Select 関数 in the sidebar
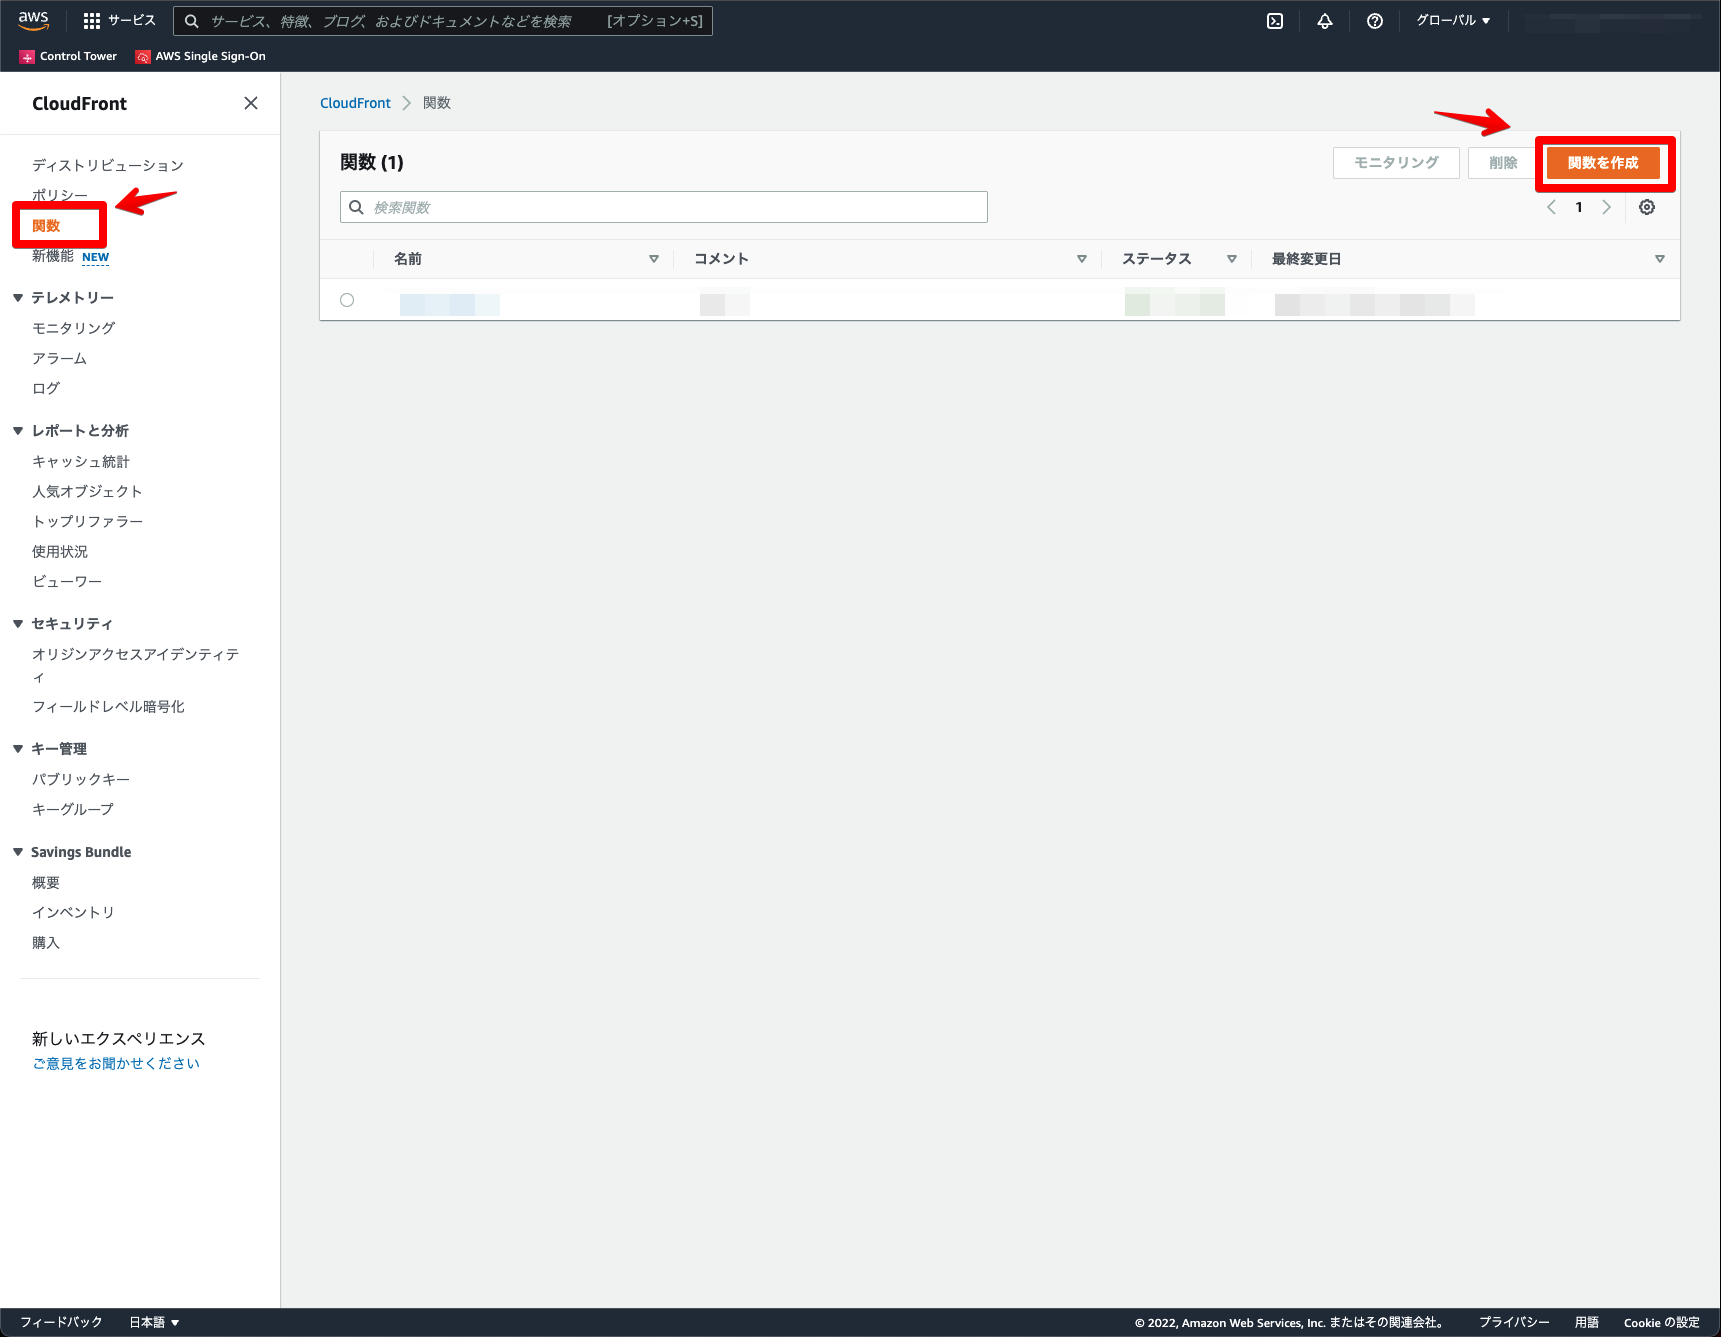Image resolution: width=1721 pixels, height=1337 pixels. click(x=46, y=226)
